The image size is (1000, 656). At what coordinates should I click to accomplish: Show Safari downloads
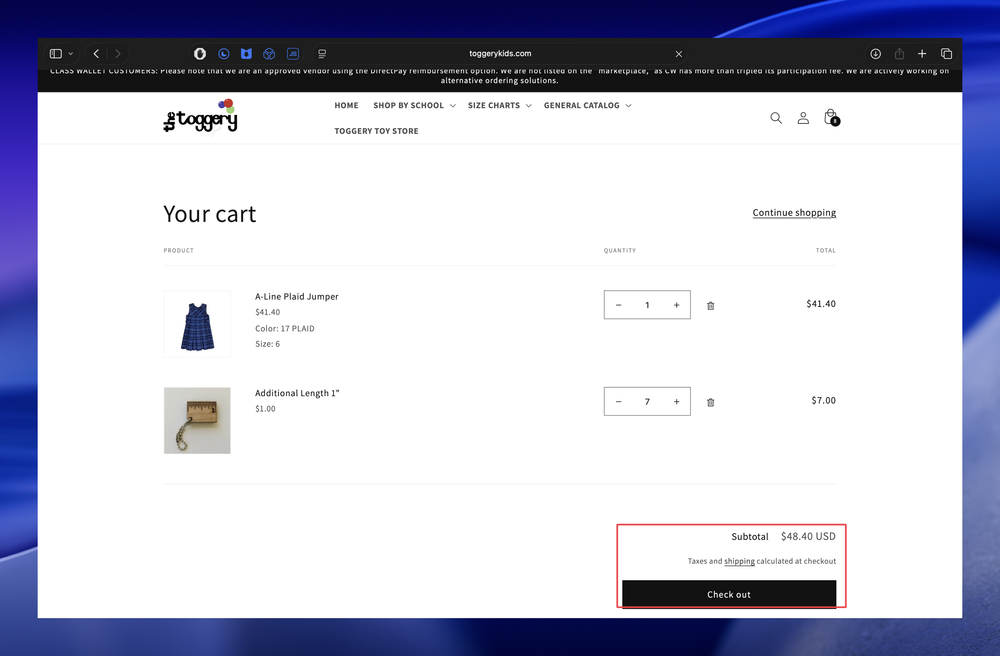pos(876,54)
